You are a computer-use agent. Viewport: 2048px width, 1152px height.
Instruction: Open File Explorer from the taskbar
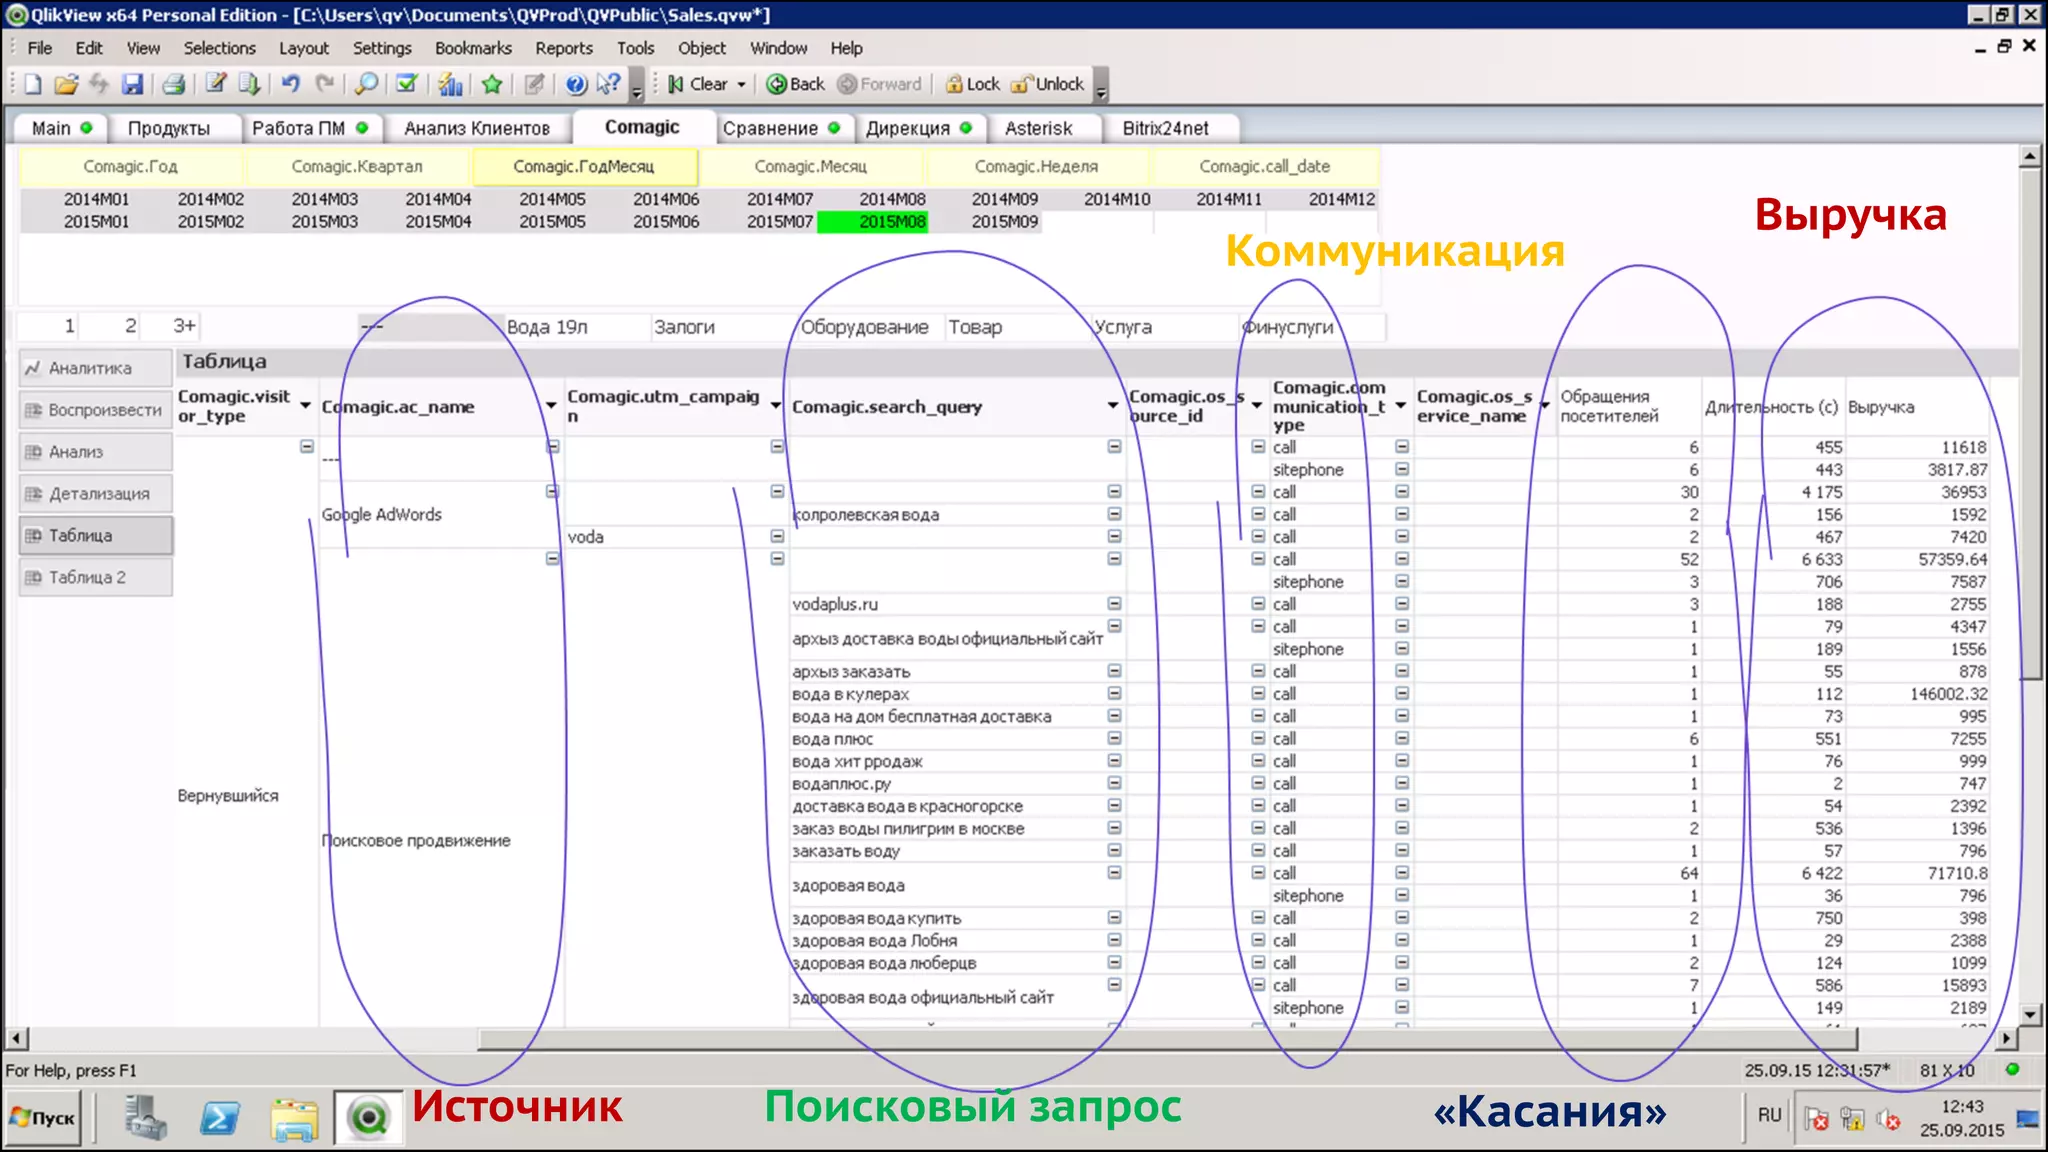click(x=294, y=1118)
